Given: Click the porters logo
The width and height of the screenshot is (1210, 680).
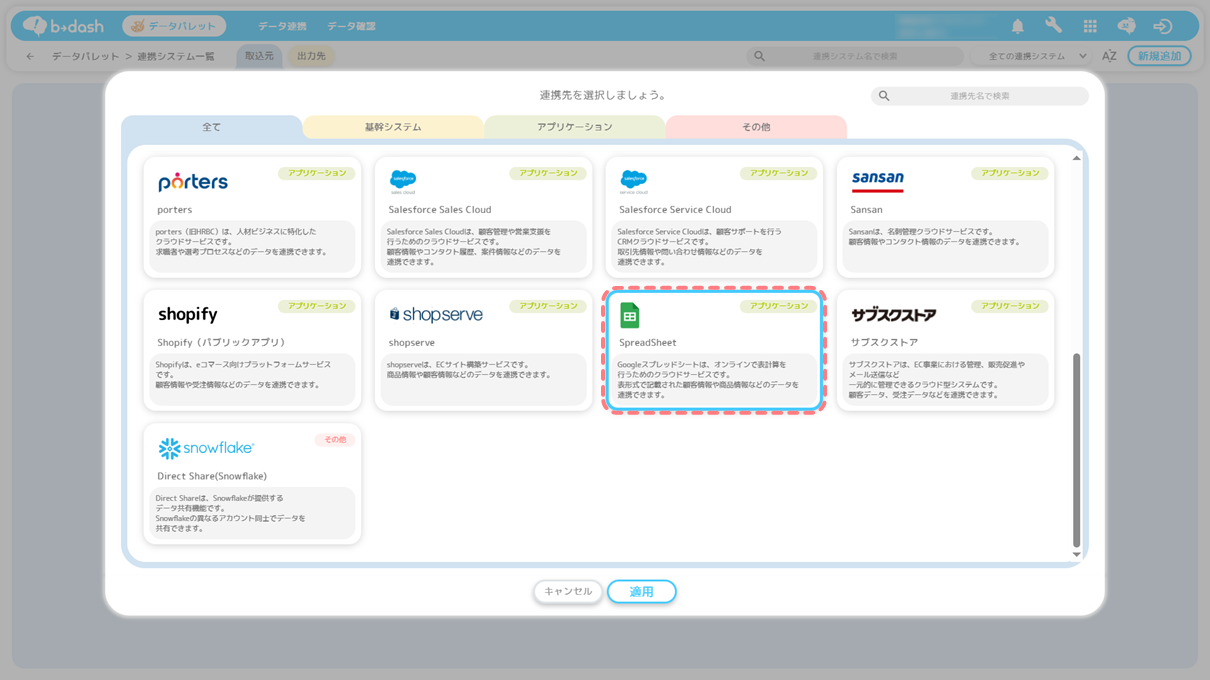Looking at the screenshot, I should (x=193, y=181).
